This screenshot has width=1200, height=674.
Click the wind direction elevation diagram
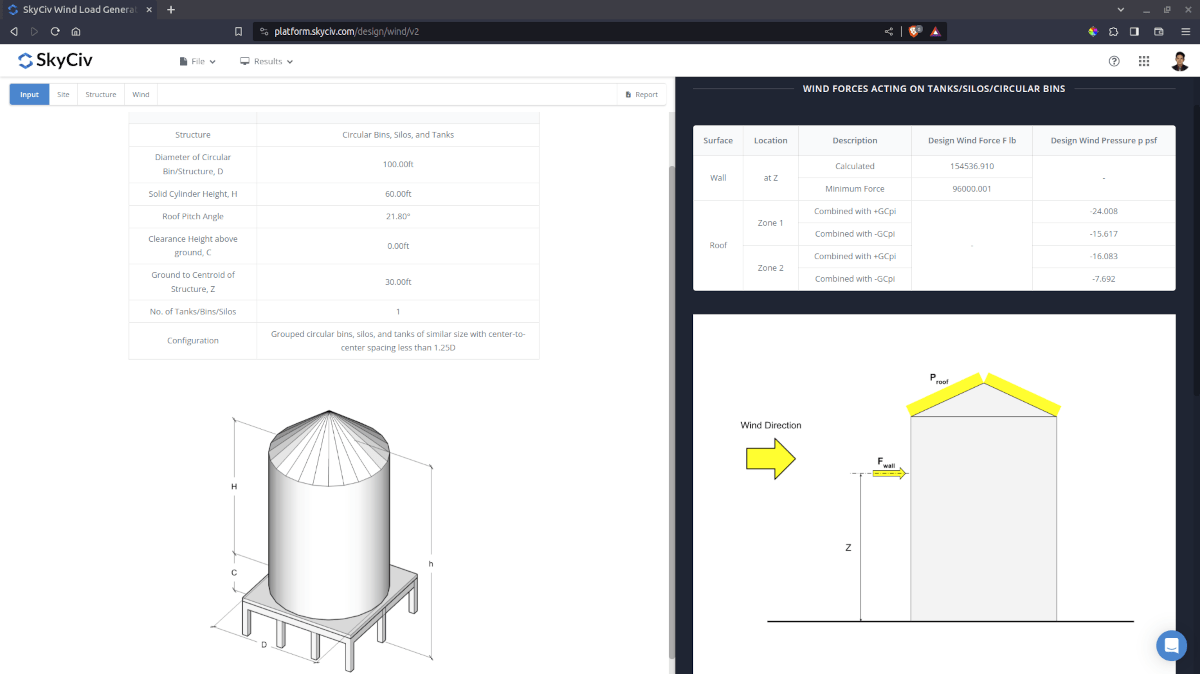pyautogui.click(x=934, y=495)
